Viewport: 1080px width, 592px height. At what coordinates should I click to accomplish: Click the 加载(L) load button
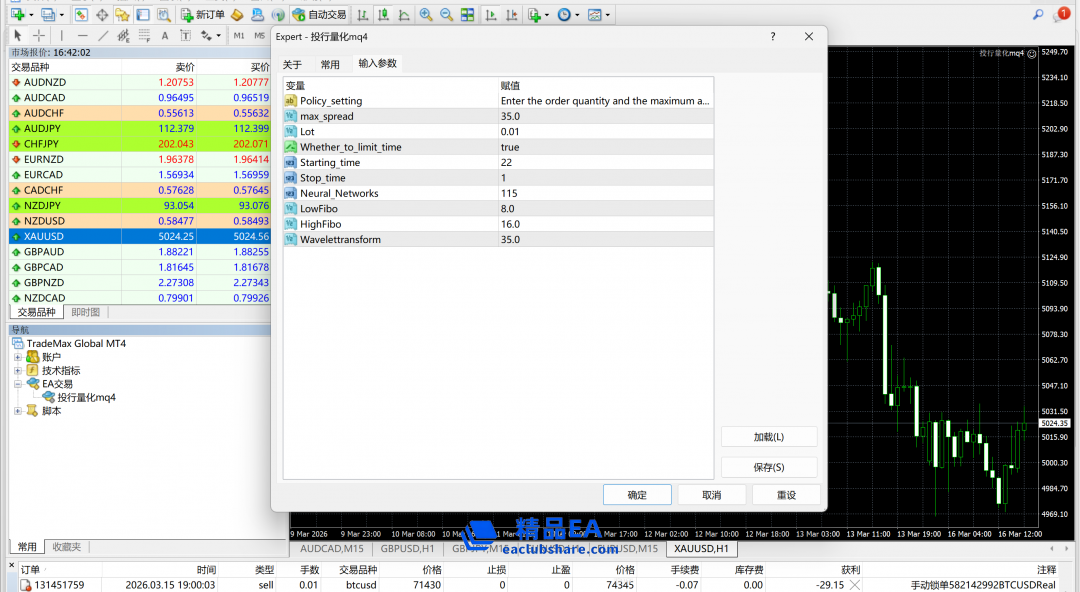point(768,437)
